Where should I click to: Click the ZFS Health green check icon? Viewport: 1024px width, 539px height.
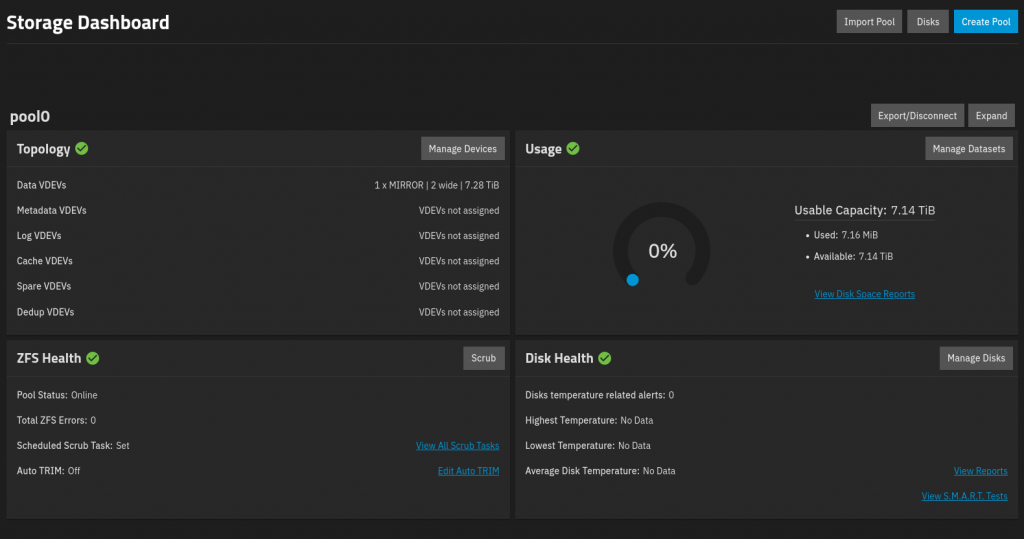tap(93, 358)
